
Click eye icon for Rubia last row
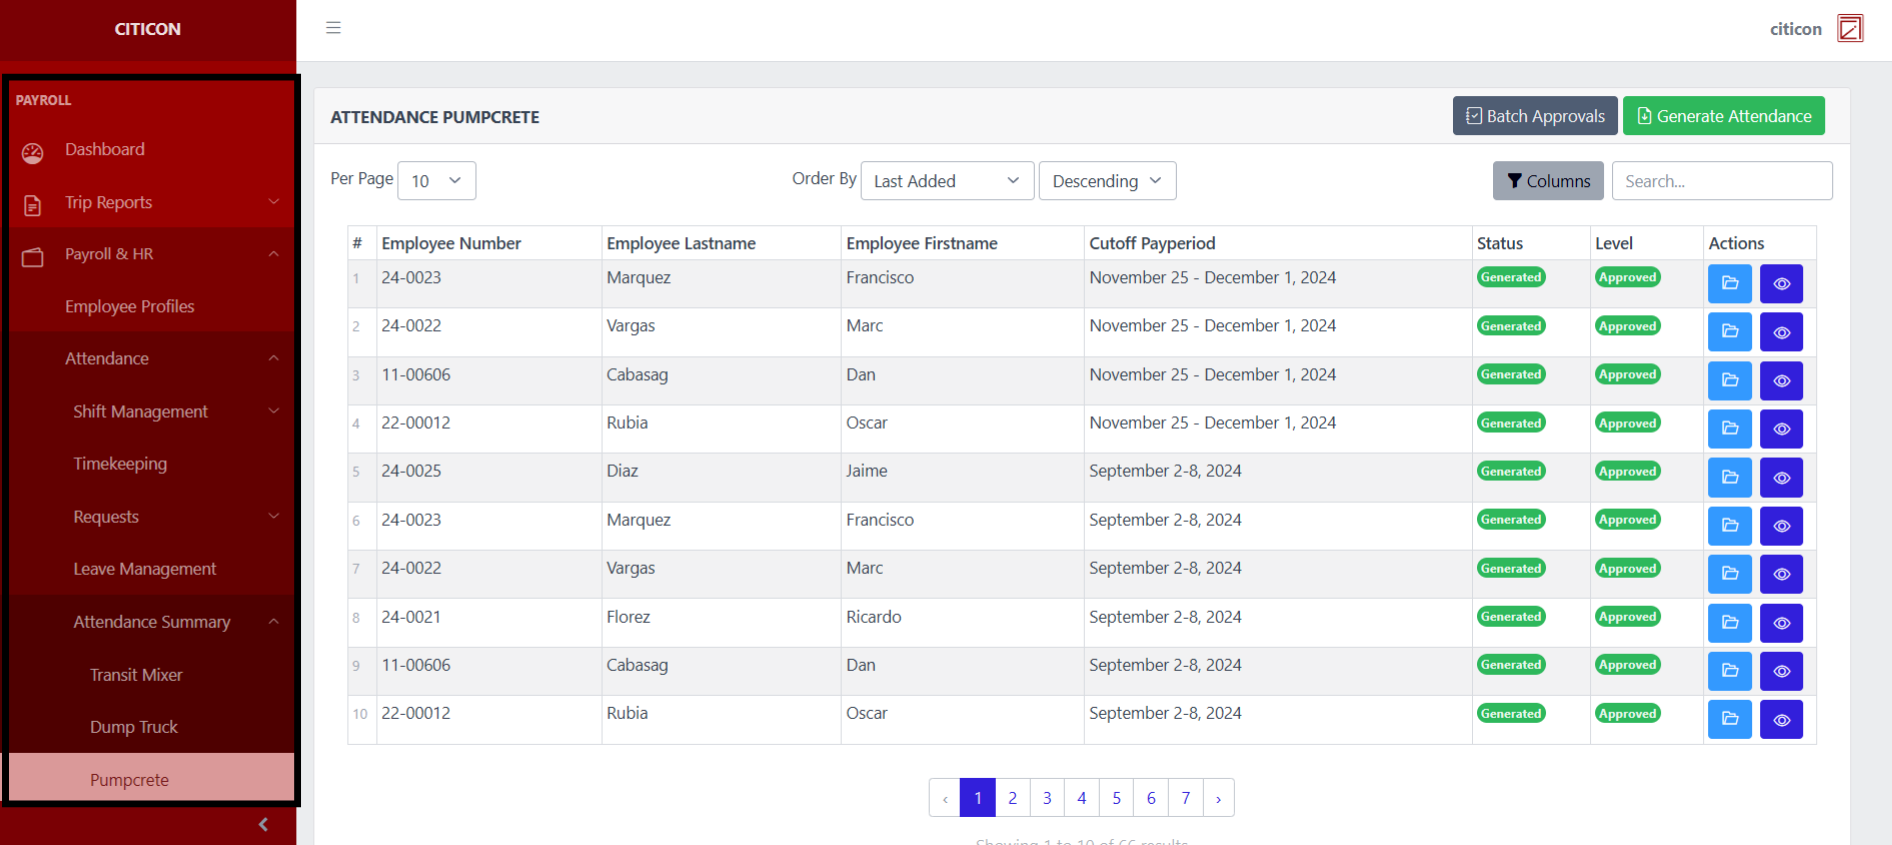point(1781,720)
